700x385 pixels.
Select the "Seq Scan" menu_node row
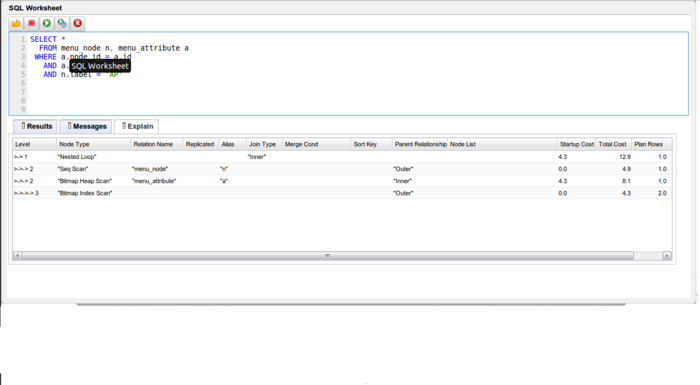(342, 169)
